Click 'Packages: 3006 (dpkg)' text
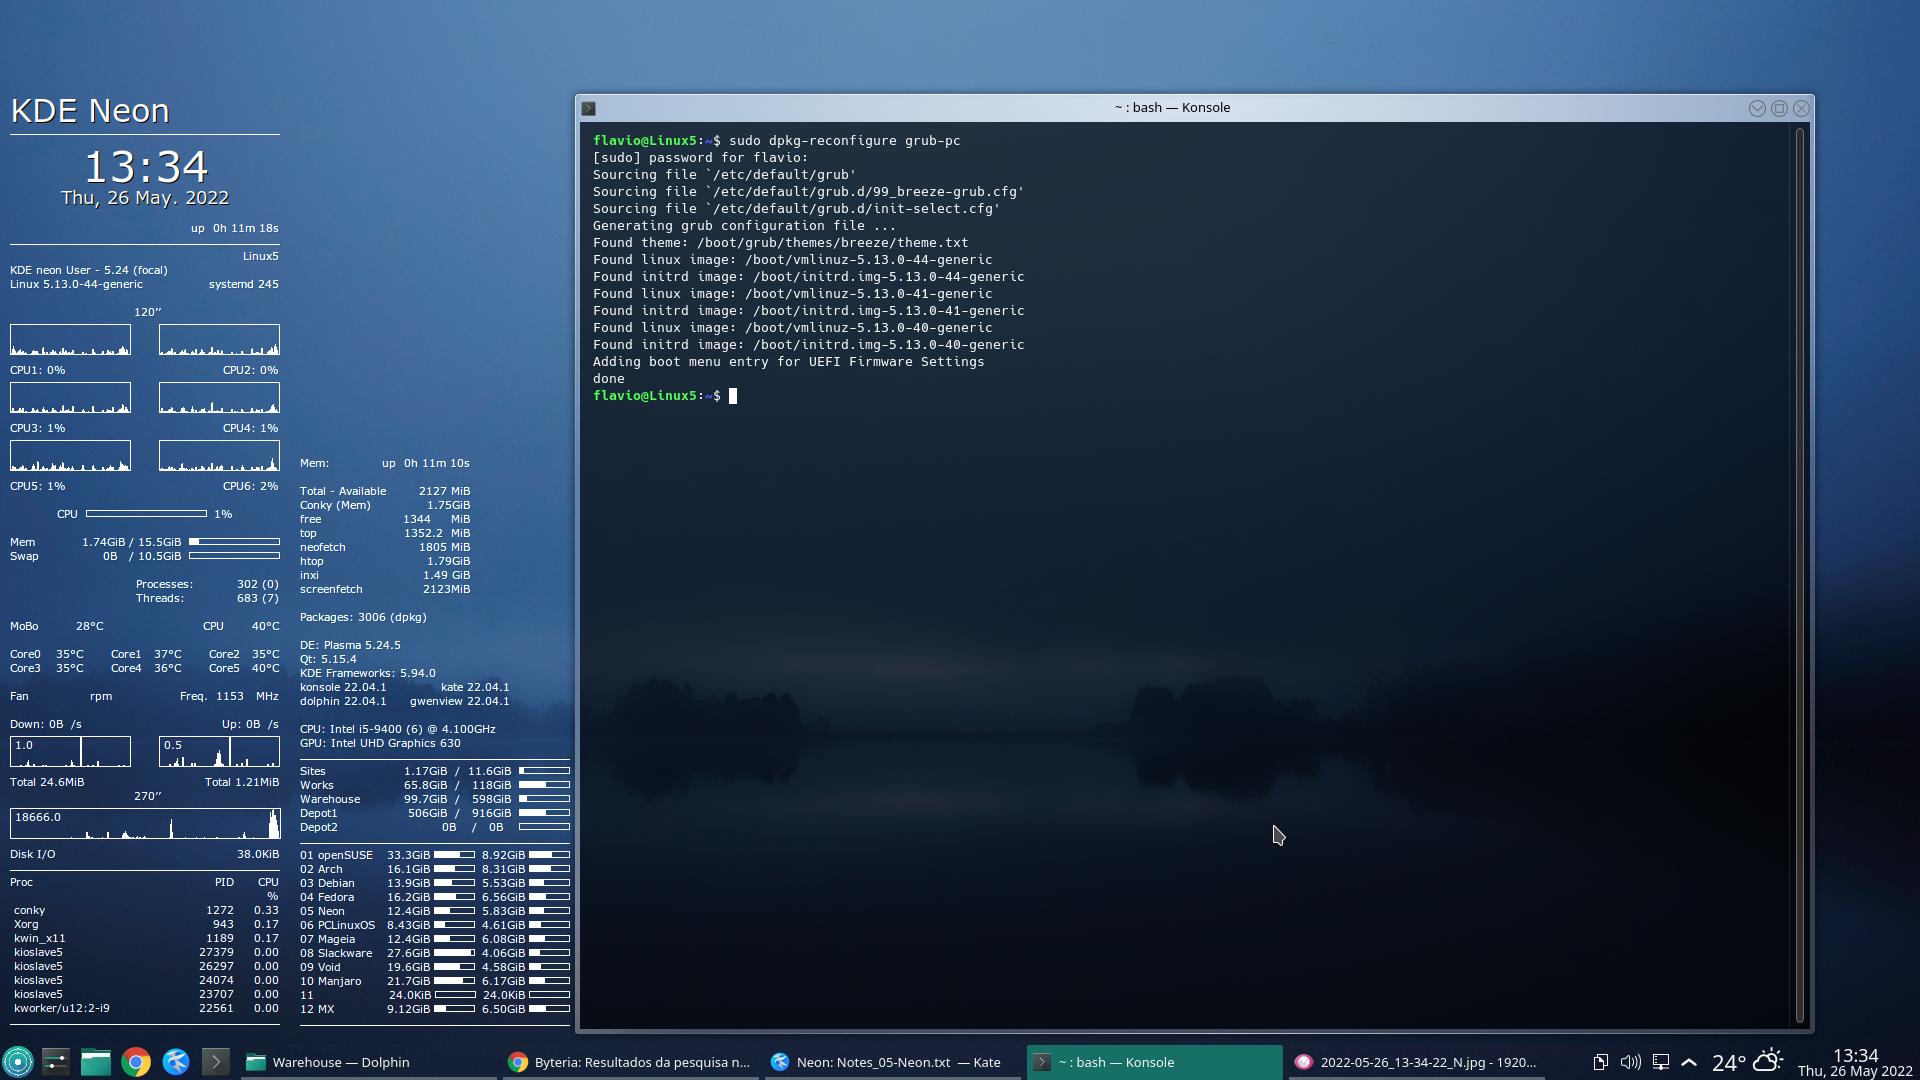Viewport: 1920px width, 1080px height. tap(363, 618)
